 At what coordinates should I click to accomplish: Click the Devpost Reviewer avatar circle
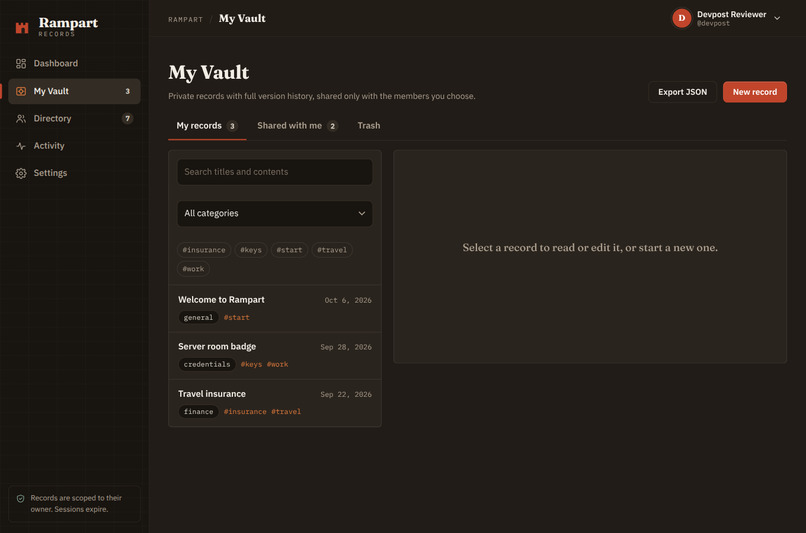pos(682,18)
